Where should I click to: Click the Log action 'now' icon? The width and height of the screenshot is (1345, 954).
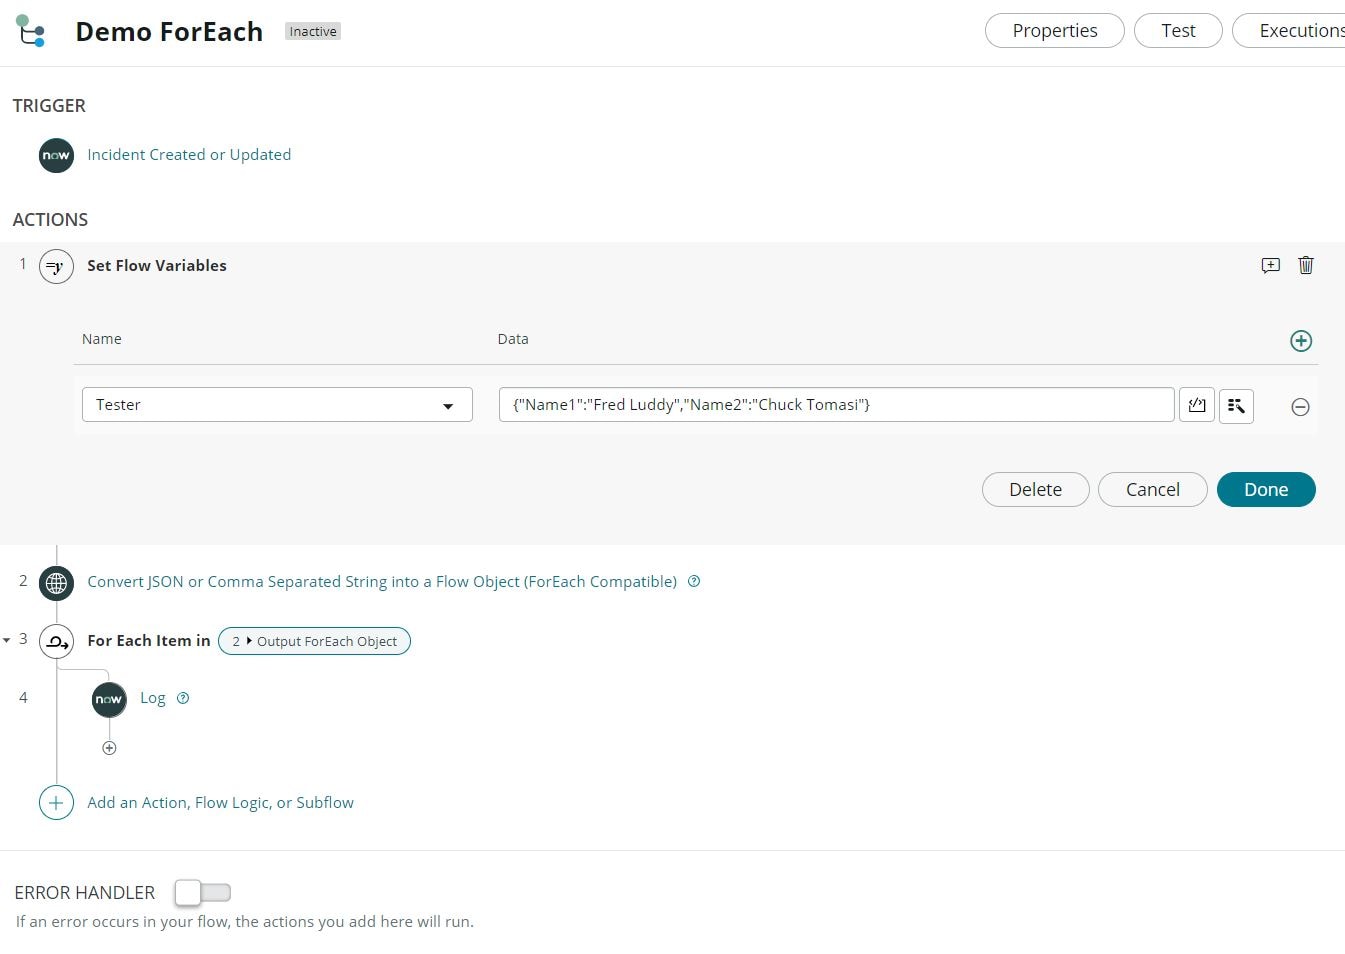[109, 699]
